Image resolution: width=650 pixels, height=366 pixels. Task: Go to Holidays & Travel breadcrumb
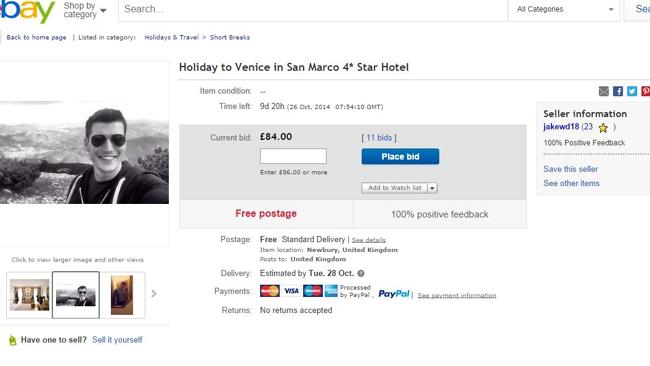pos(171,37)
